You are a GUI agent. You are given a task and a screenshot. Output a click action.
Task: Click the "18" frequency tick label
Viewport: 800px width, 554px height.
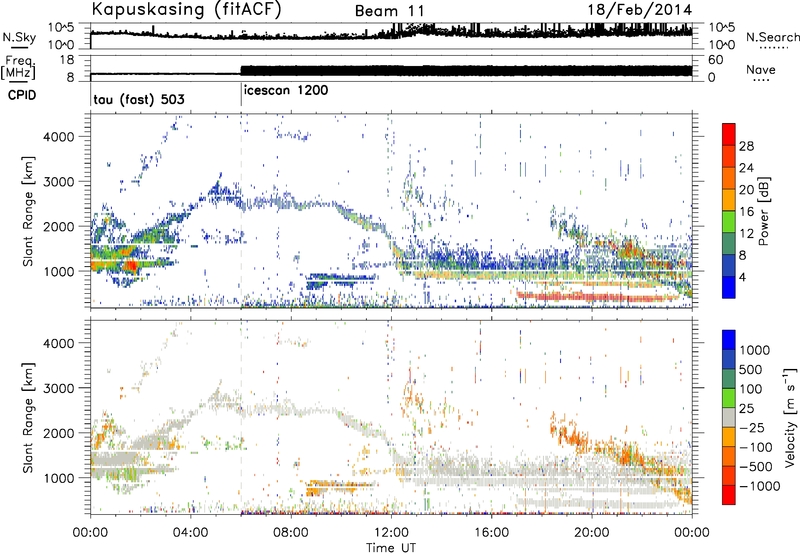pyautogui.click(x=66, y=60)
